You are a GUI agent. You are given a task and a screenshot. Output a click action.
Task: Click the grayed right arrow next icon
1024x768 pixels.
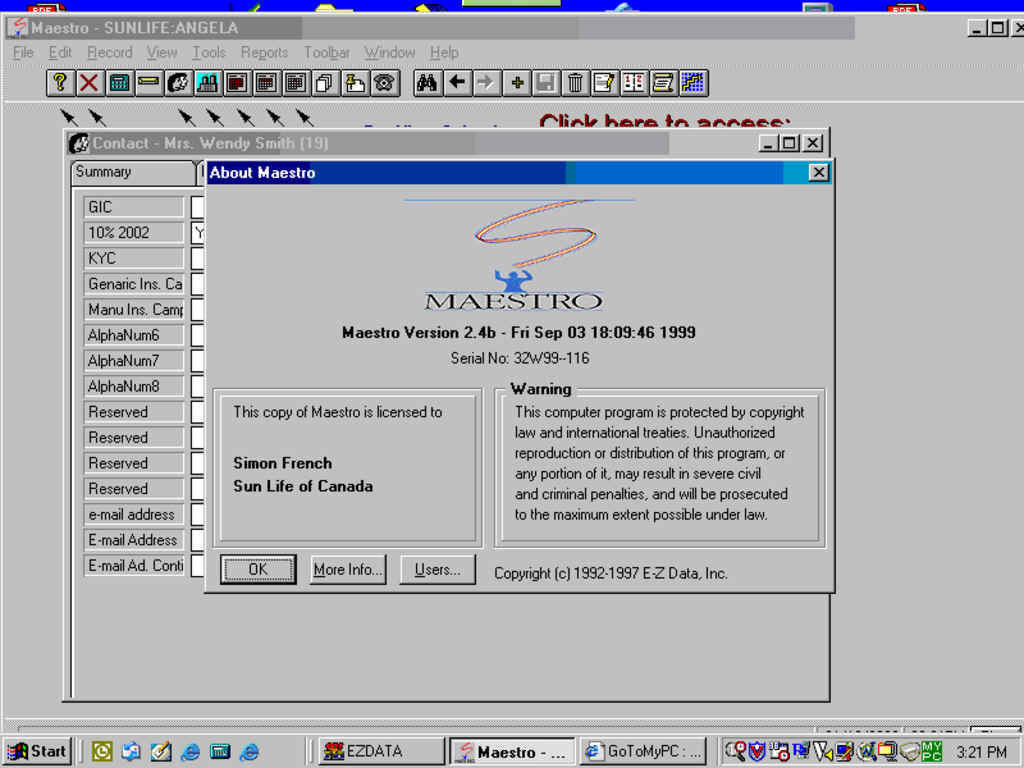487,83
